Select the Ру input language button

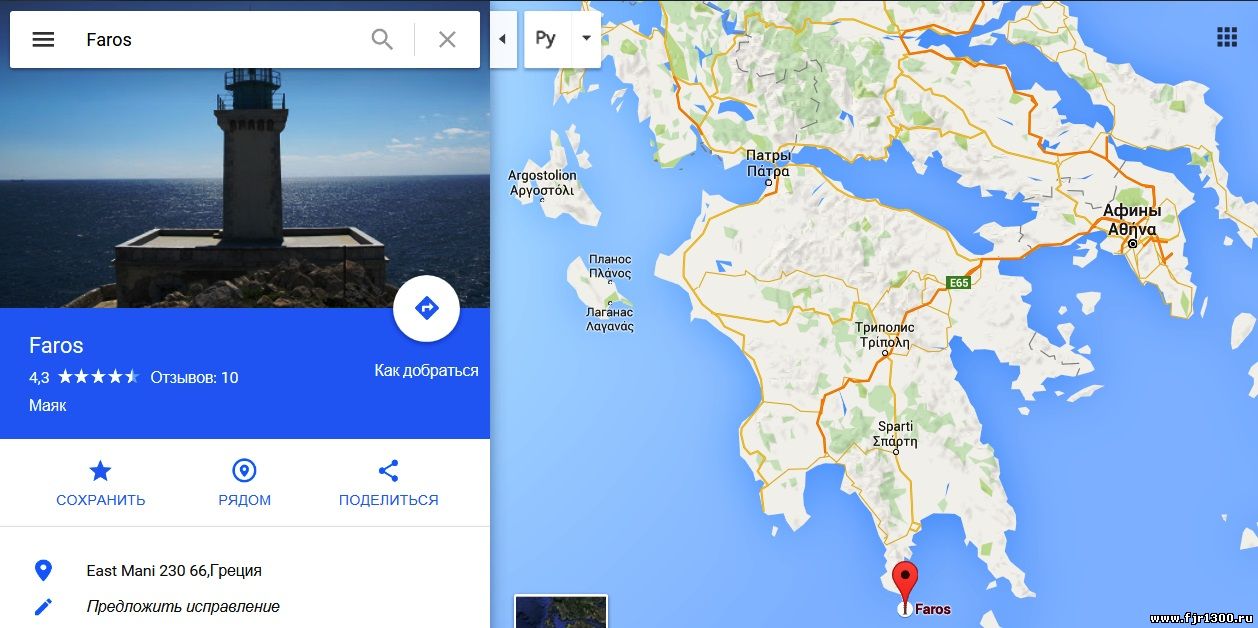tap(546, 39)
